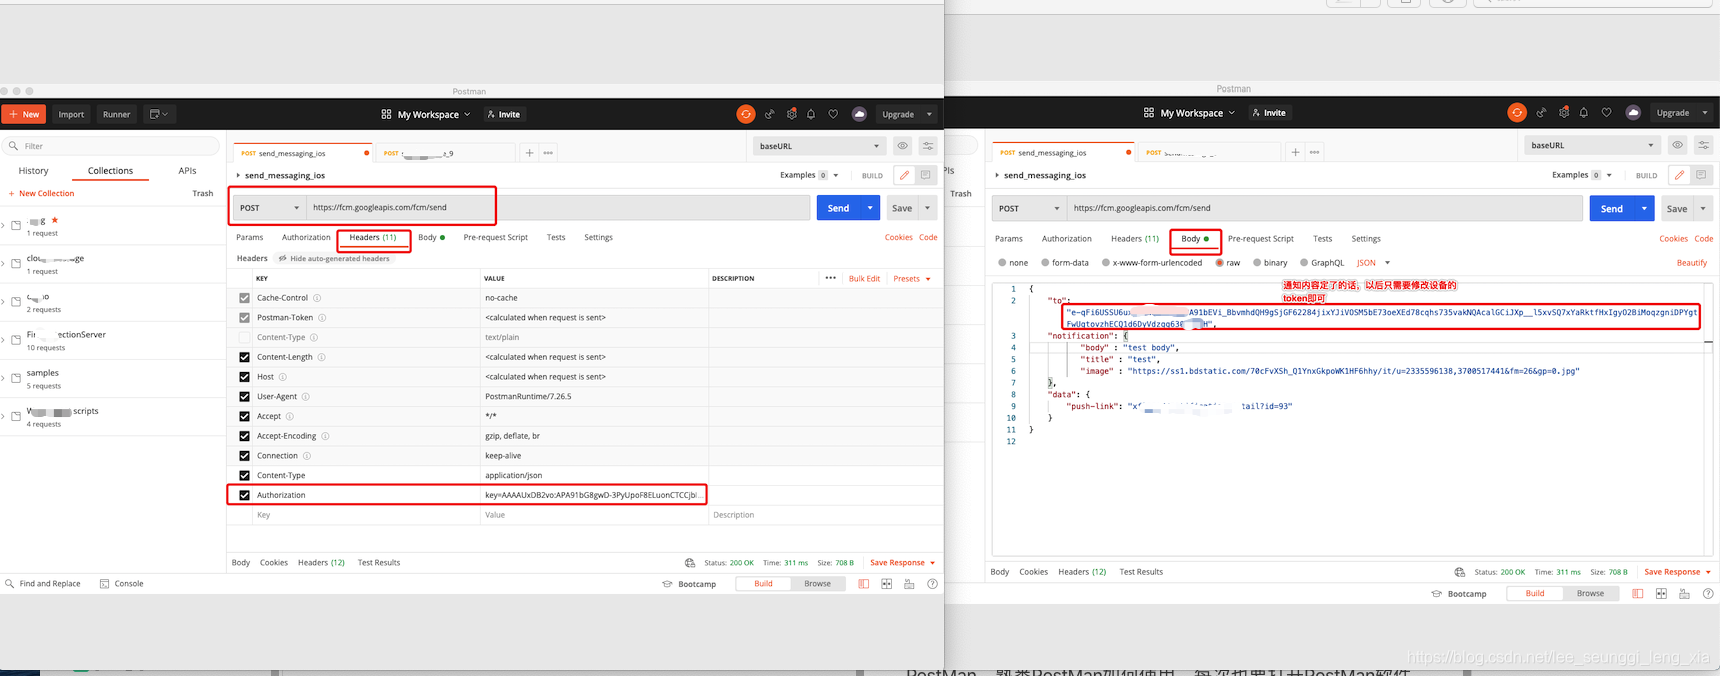Image resolution: width=1720 pixels, height=676 pixels.
Task: Switch to APIs tab in sidebar
Action: coord(187,171)
